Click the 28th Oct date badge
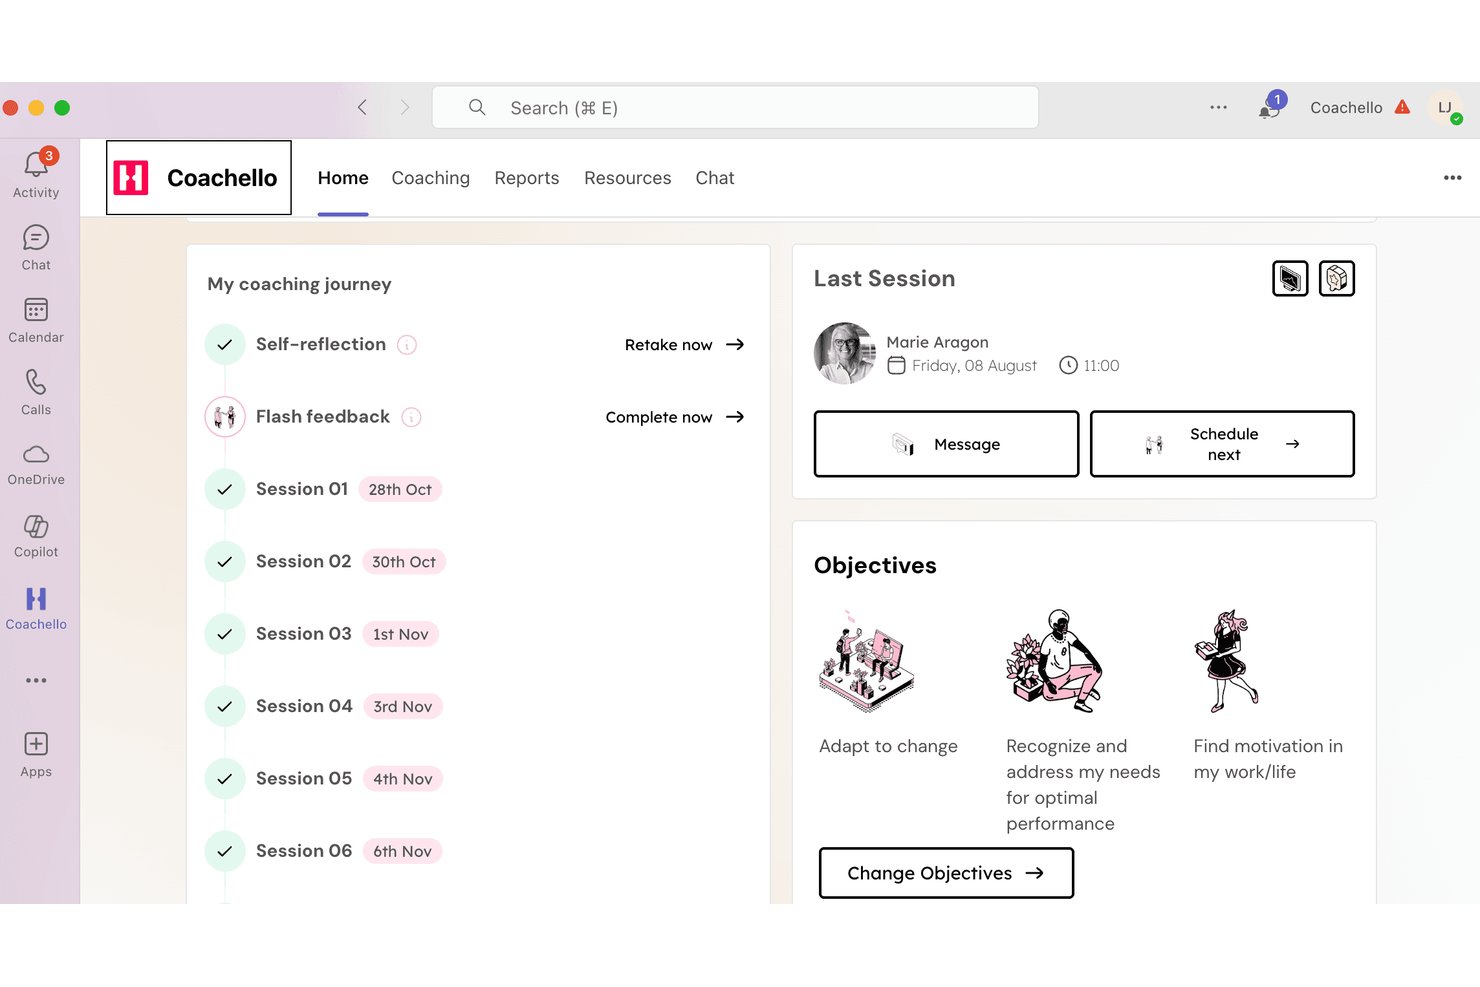 coord(400,489)
